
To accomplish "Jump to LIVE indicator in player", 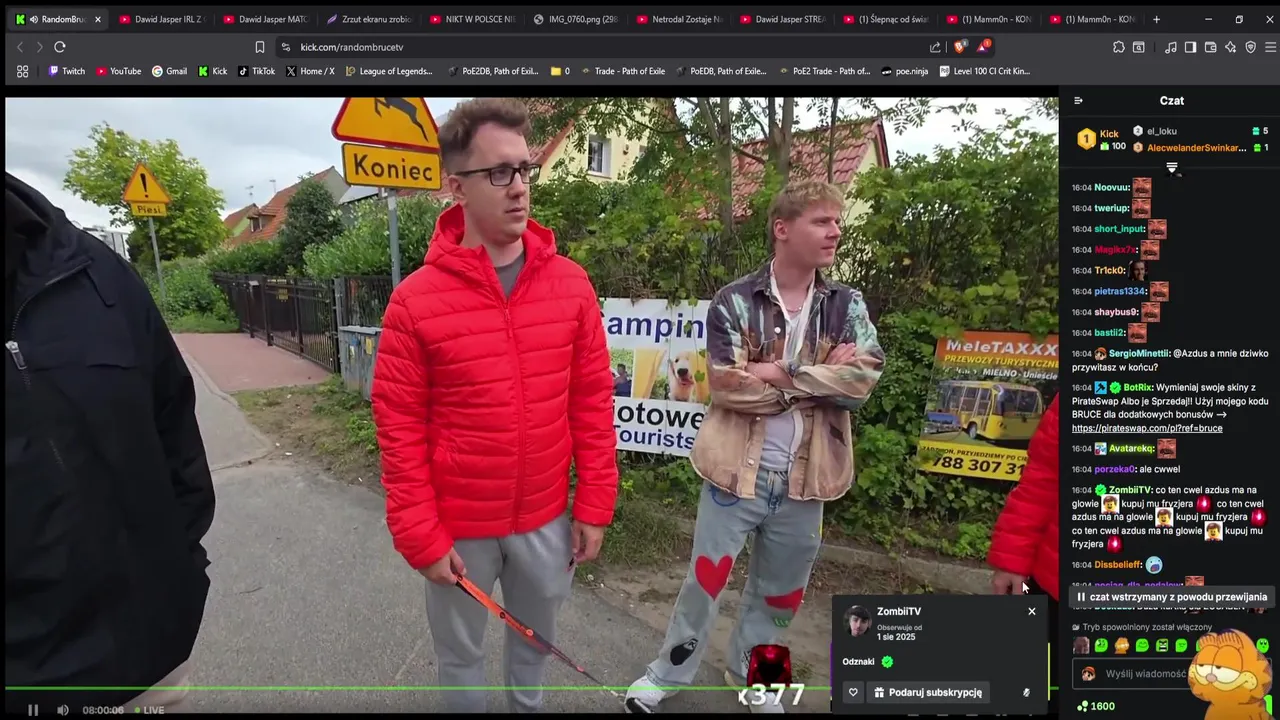I will (x=149, y=710).
